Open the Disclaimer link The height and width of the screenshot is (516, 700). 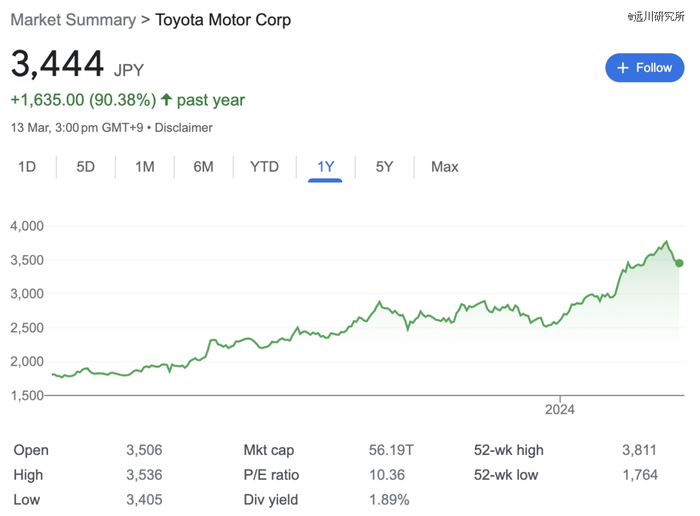coord(184,128)
